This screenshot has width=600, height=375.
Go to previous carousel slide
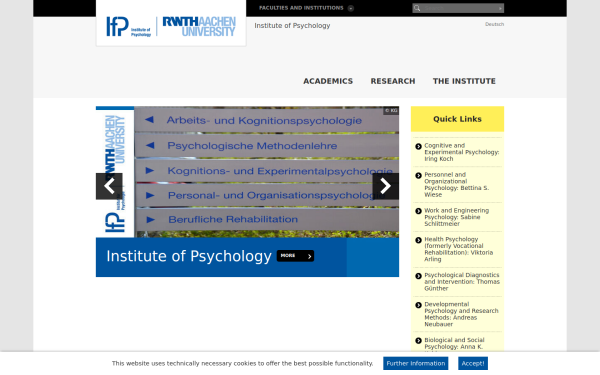click(109, 186)
